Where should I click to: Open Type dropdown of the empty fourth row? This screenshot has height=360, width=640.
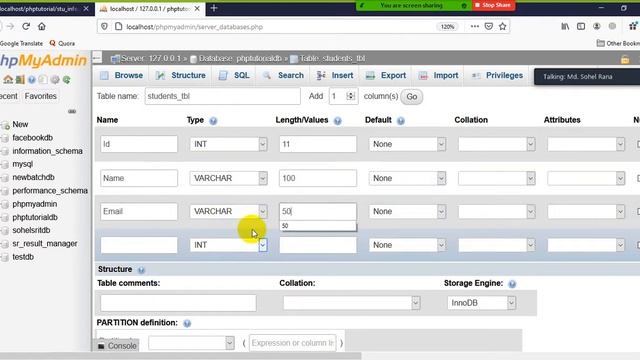(x=228, y=245)
